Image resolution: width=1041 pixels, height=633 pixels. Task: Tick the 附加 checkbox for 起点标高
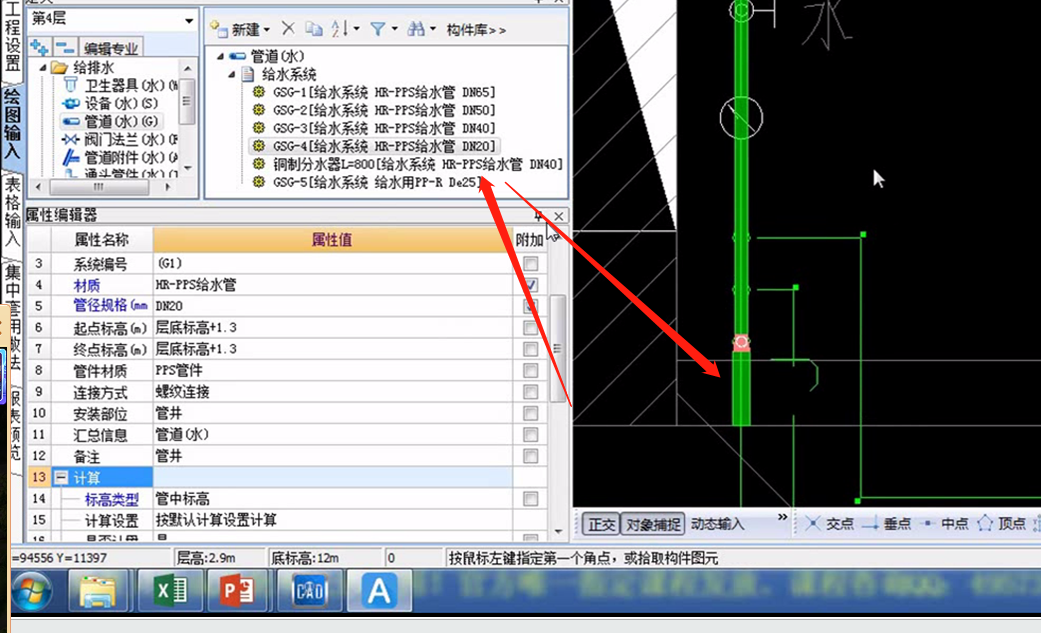(x=530, y=327)
